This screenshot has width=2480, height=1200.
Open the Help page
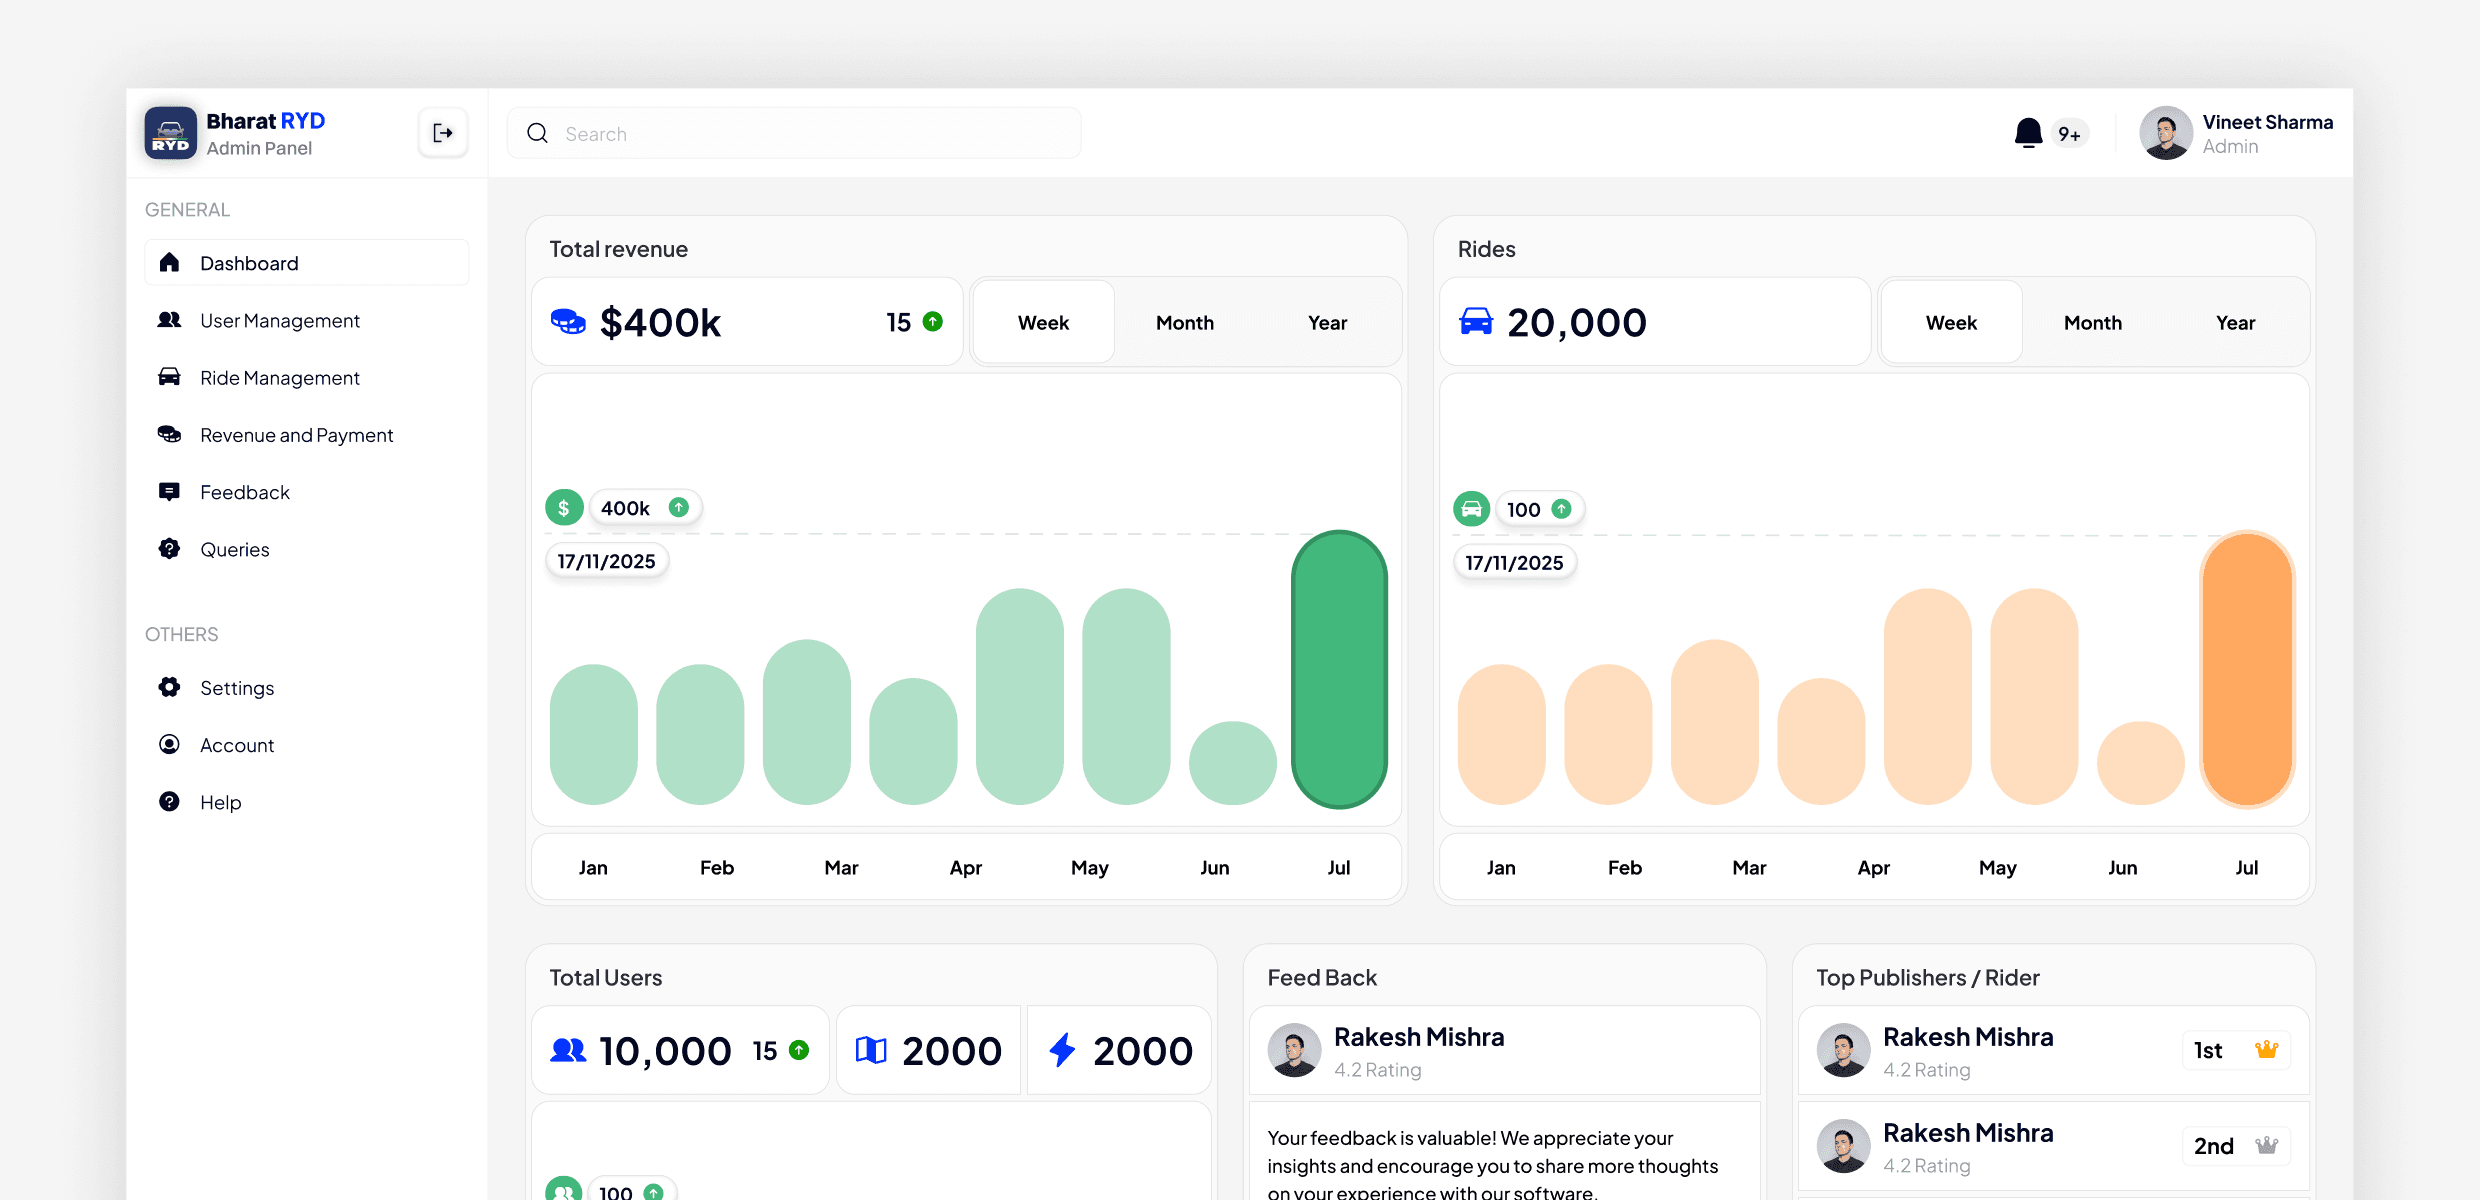click(x=307, y=801)
